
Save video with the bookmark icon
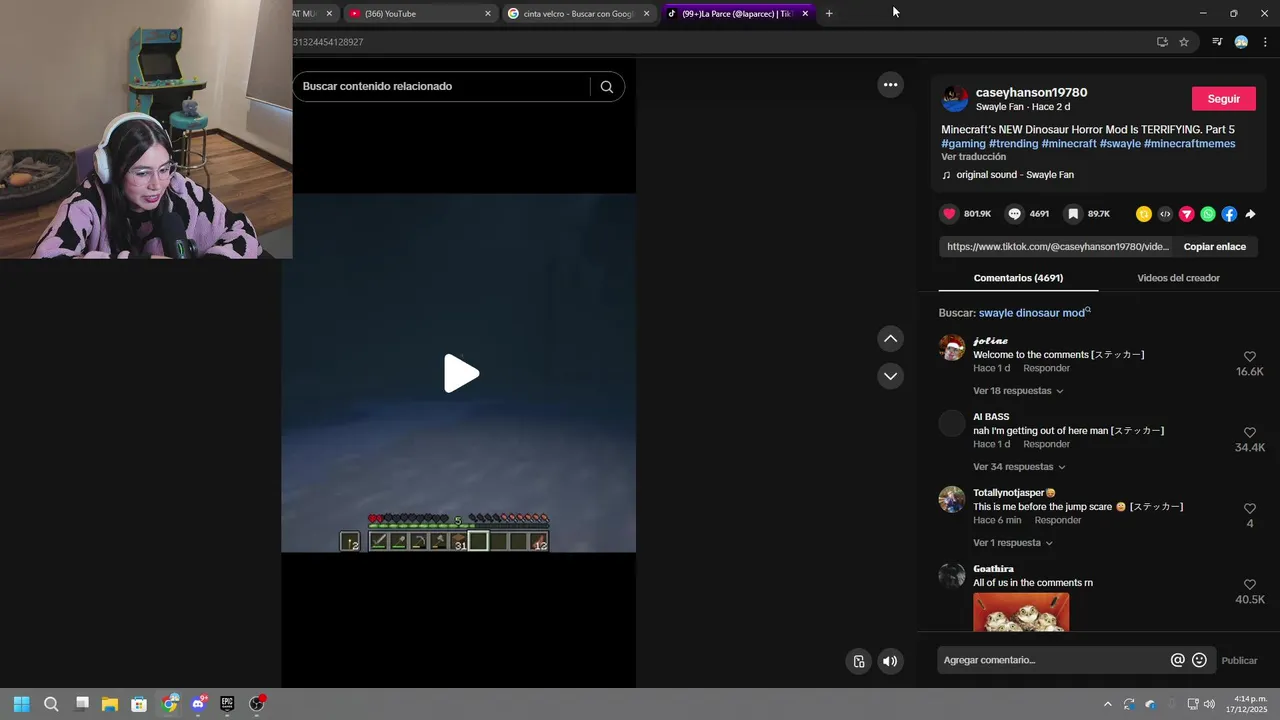[x=1073, y=214]
